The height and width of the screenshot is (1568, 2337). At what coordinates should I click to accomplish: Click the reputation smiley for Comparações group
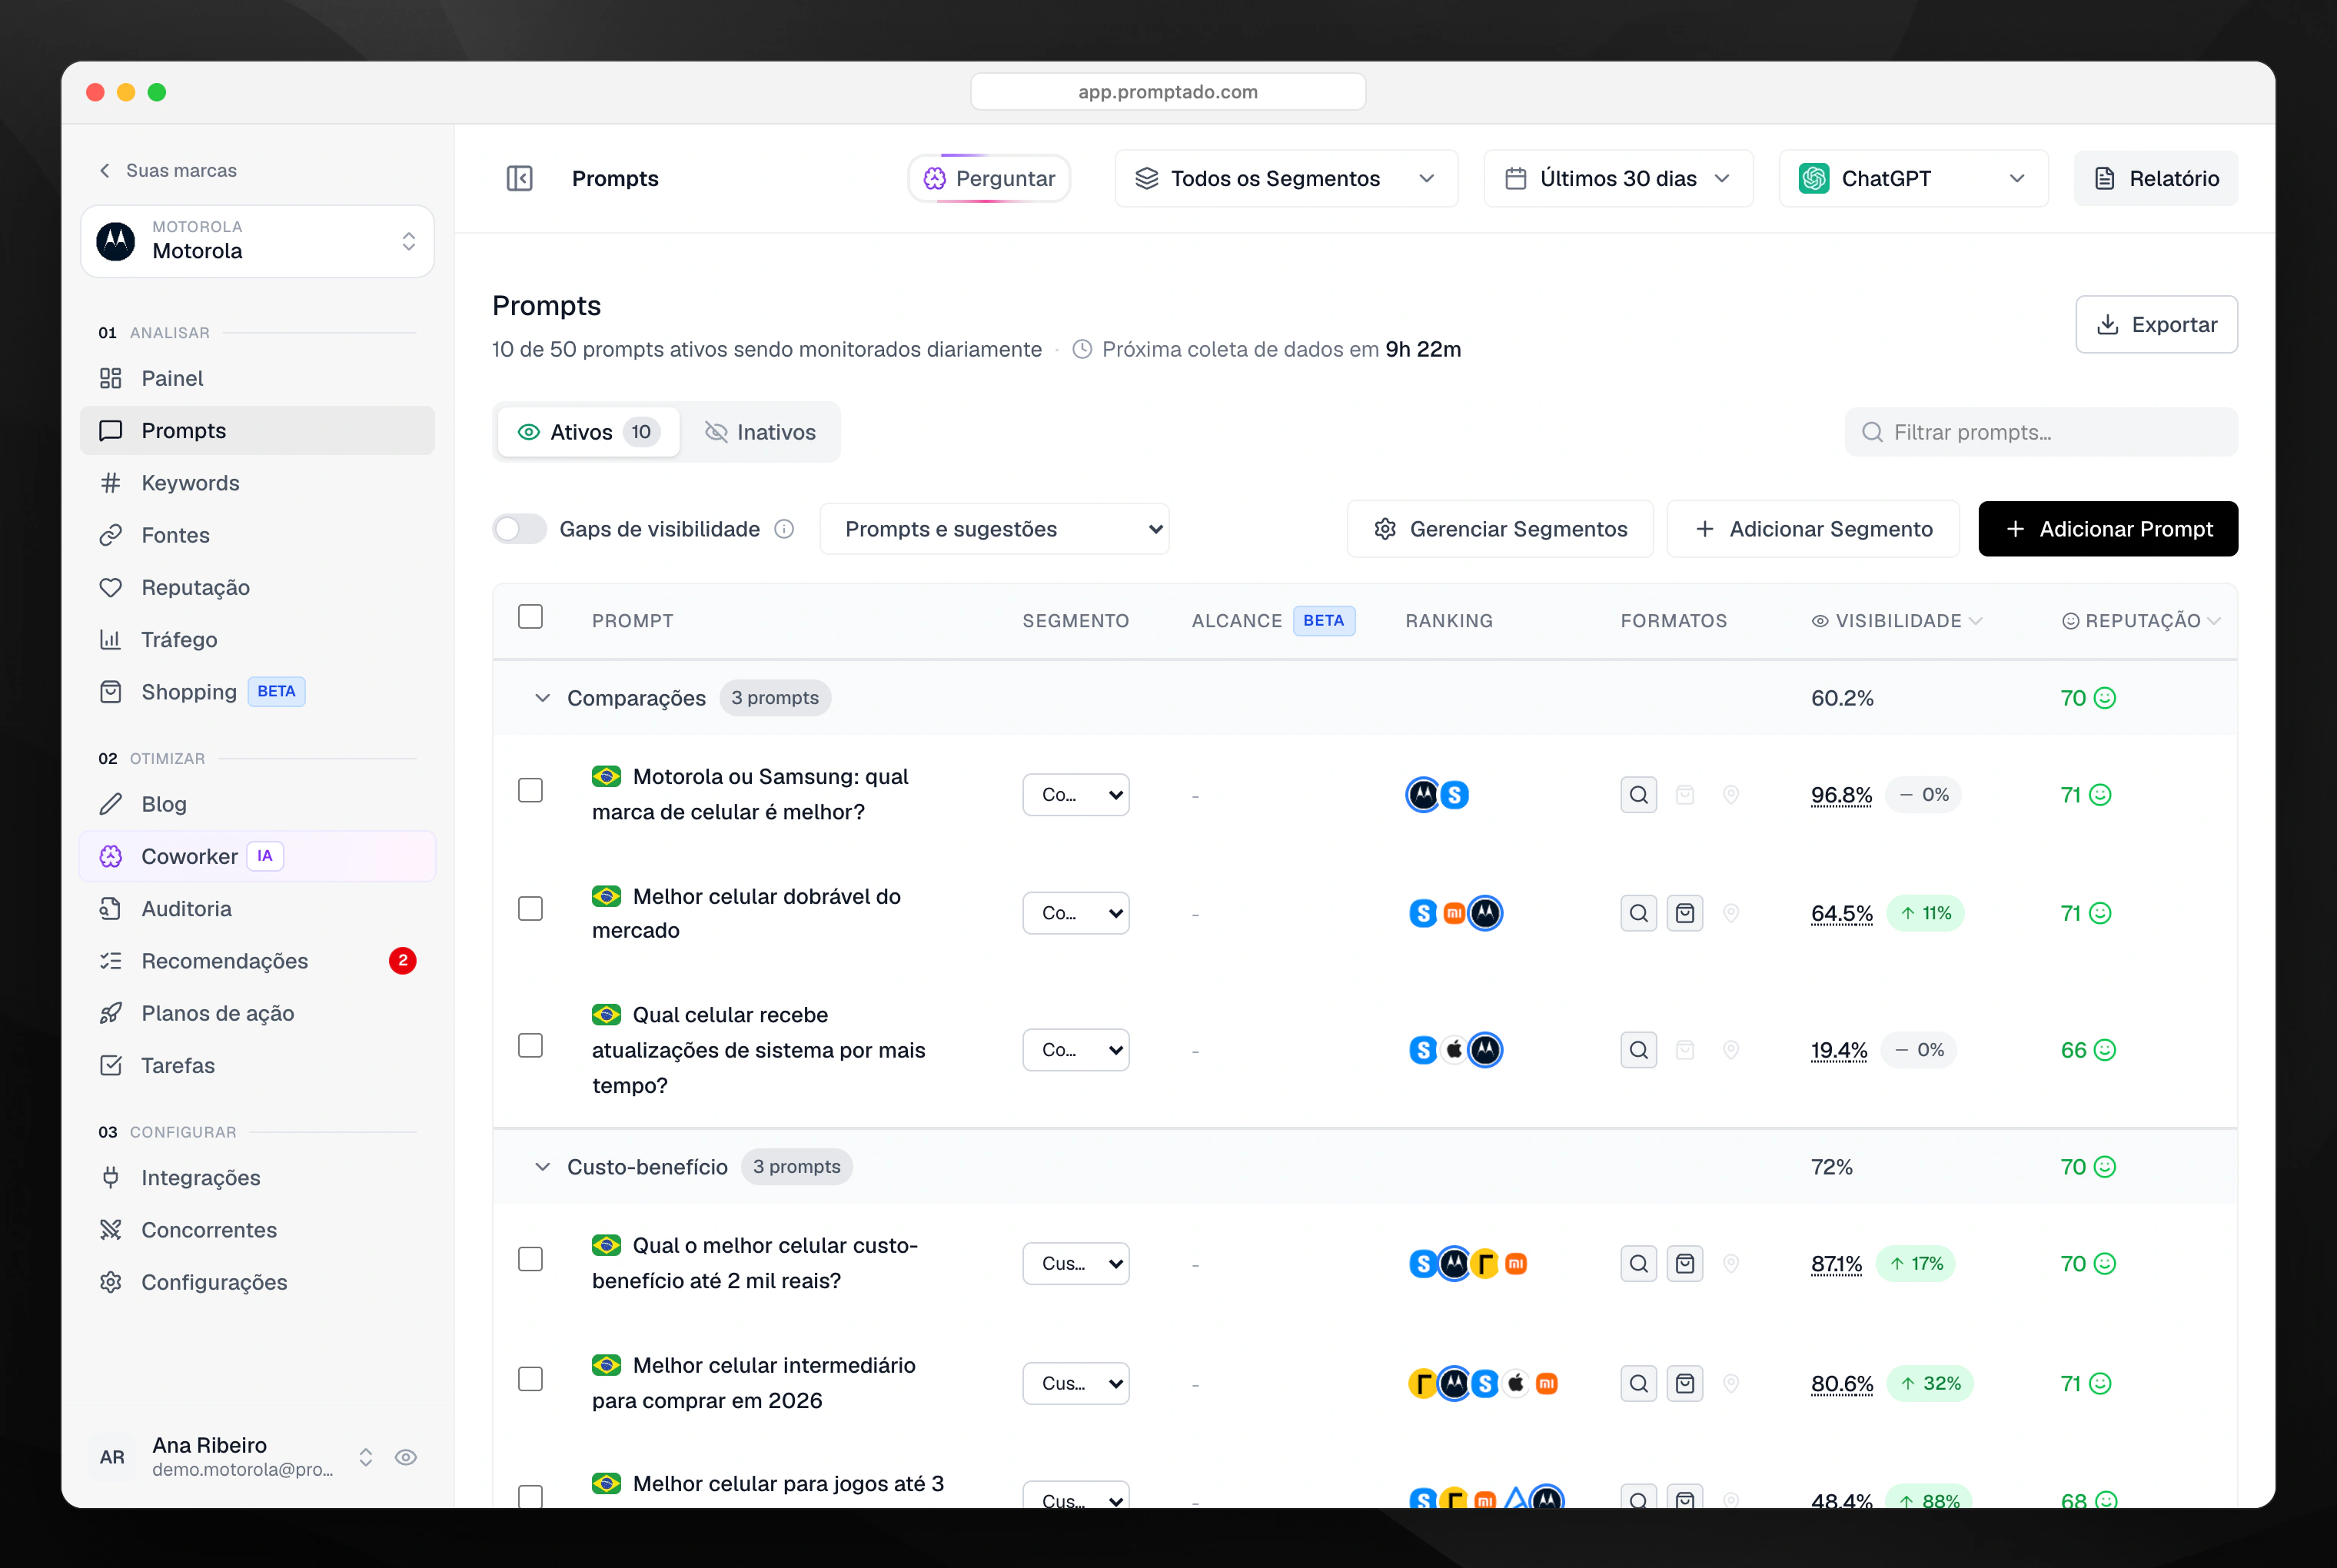[2105, 698]
